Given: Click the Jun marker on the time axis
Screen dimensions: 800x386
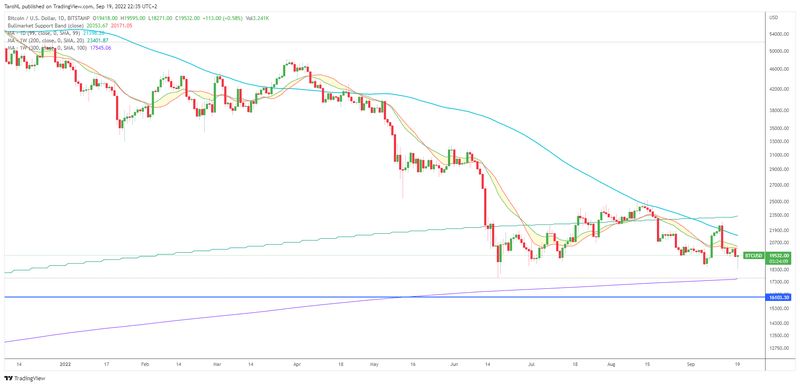Looking at the screenshot, I should coord(455,365).
